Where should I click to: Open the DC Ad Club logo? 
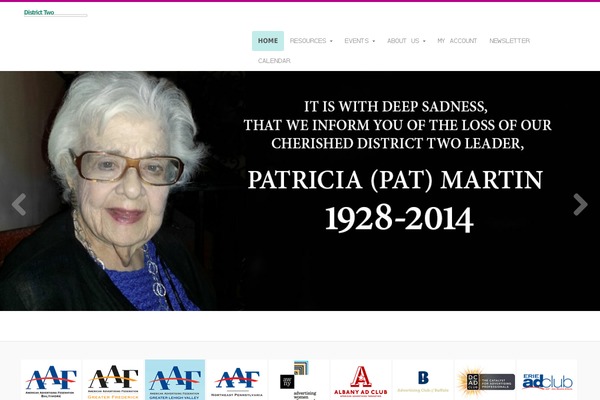pos(485,380)
